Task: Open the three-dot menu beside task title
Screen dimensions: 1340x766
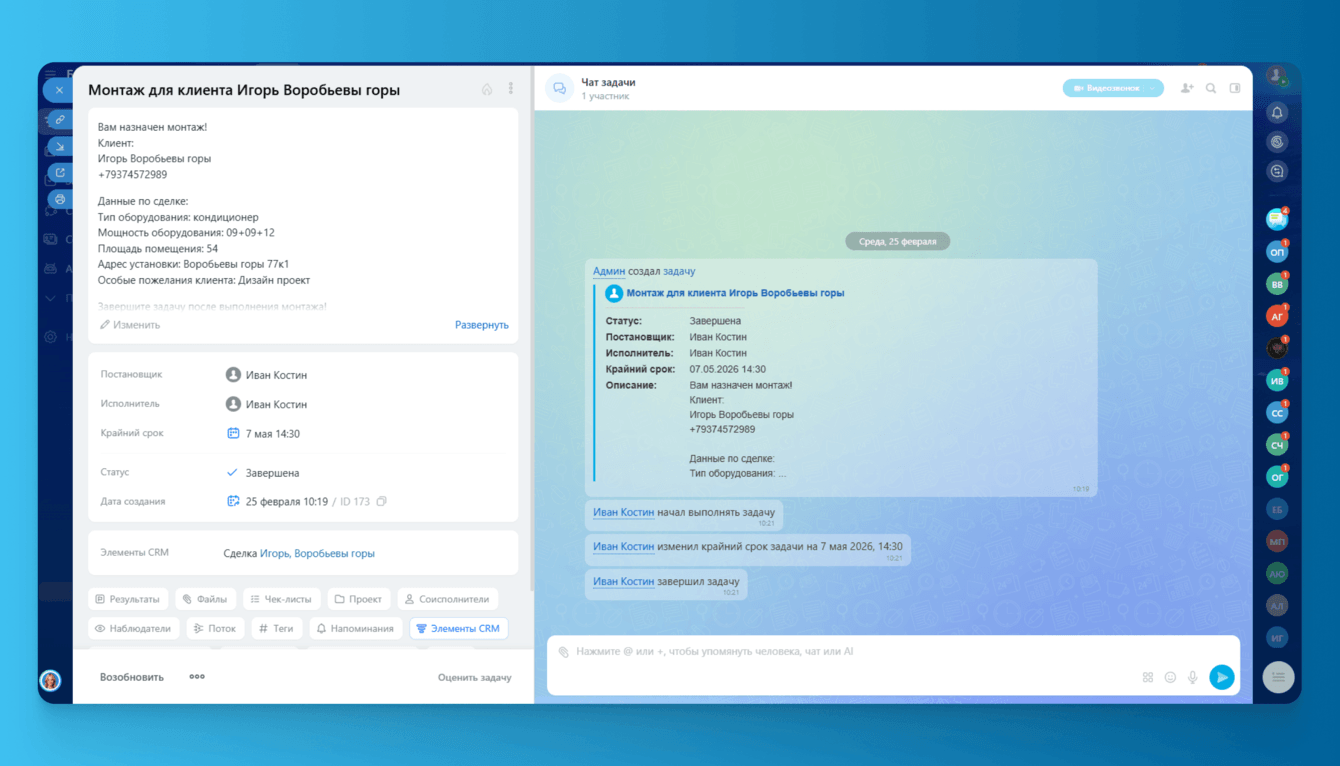Action: pos(511,89)
